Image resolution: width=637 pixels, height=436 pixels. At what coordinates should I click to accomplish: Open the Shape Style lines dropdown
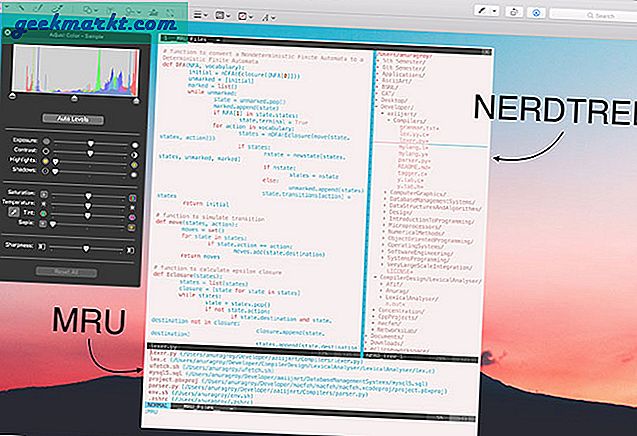click(200, 15)
